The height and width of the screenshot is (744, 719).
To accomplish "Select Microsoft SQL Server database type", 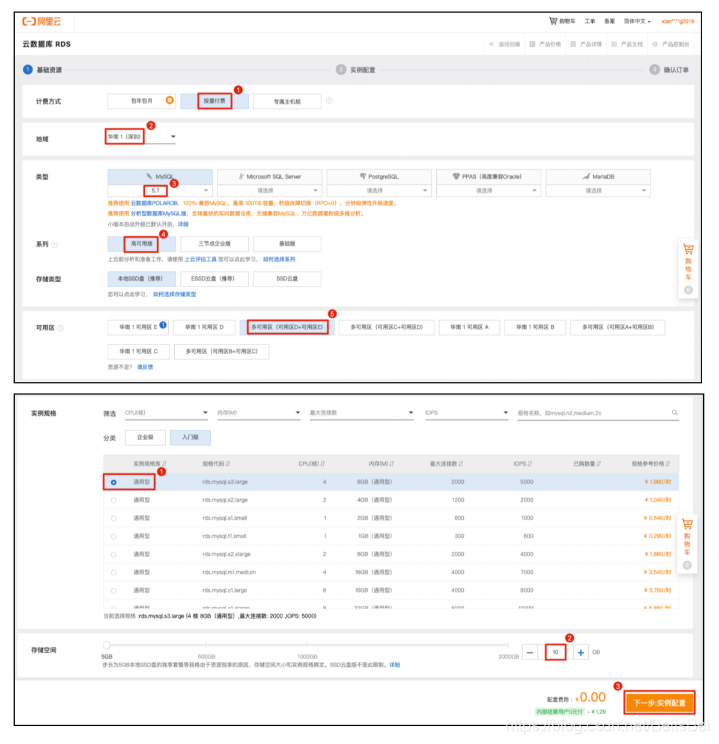I will [270, 177].
